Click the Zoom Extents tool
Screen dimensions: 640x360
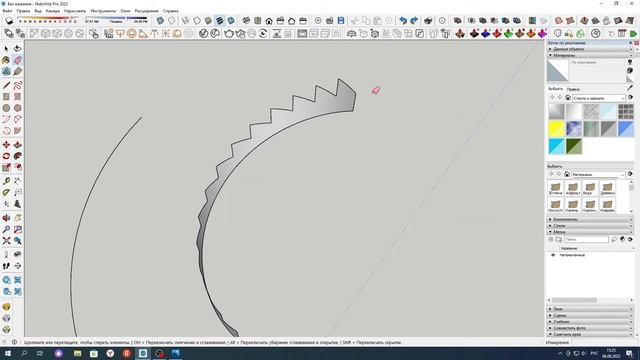point(6,241)
